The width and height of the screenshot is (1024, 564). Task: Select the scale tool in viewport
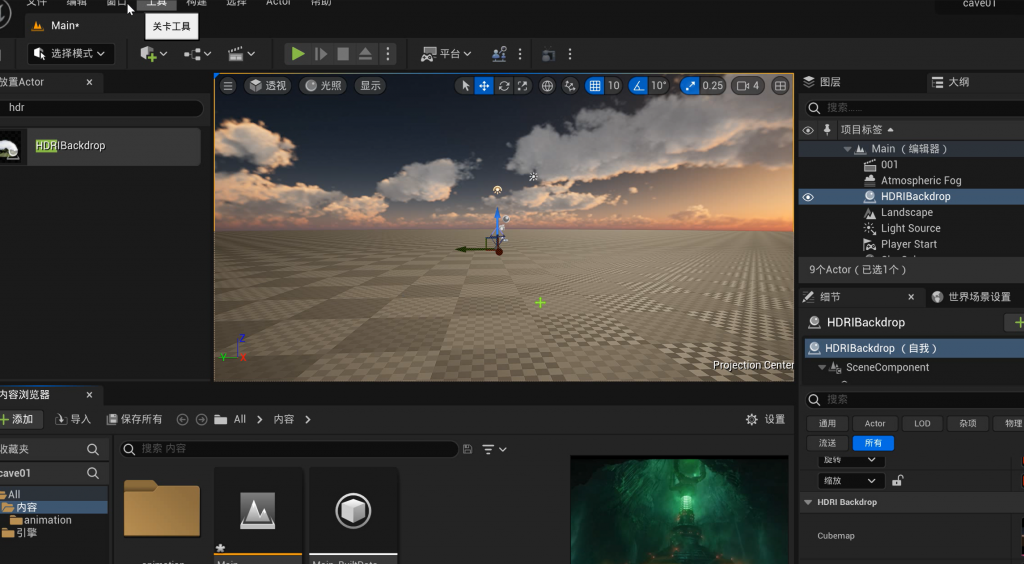click(x=522, y=86)
